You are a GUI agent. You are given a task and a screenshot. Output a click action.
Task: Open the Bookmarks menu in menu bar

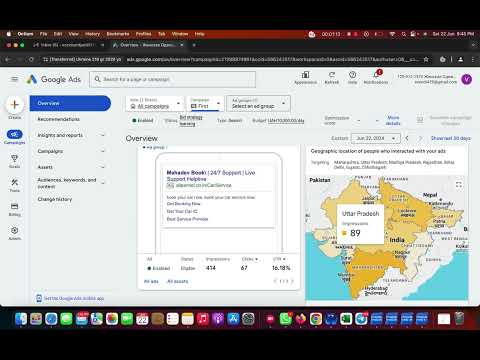[x=118, y=34]
